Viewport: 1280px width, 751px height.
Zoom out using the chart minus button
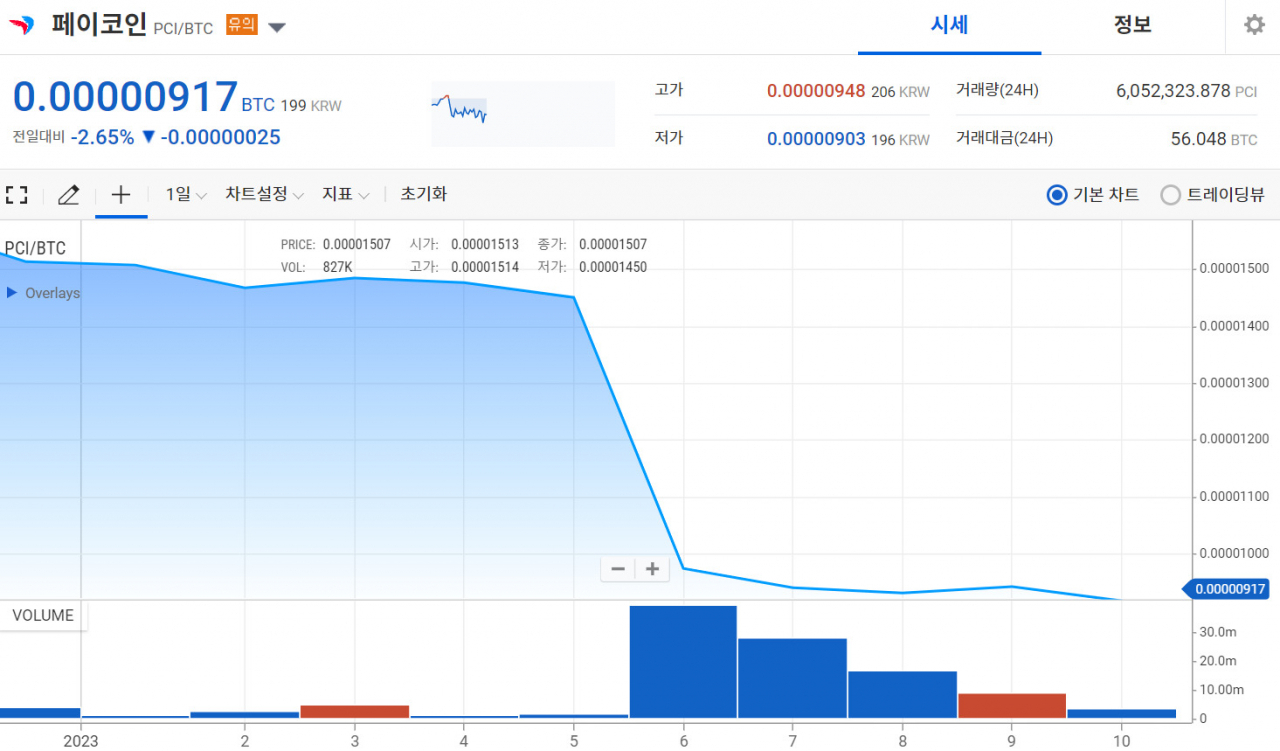click(617, 568)
